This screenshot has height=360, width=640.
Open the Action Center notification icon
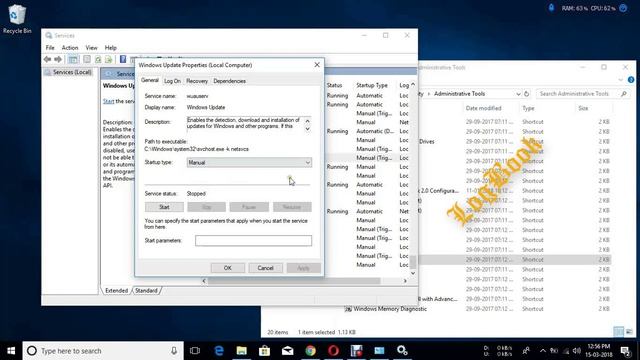click(625, 351)
